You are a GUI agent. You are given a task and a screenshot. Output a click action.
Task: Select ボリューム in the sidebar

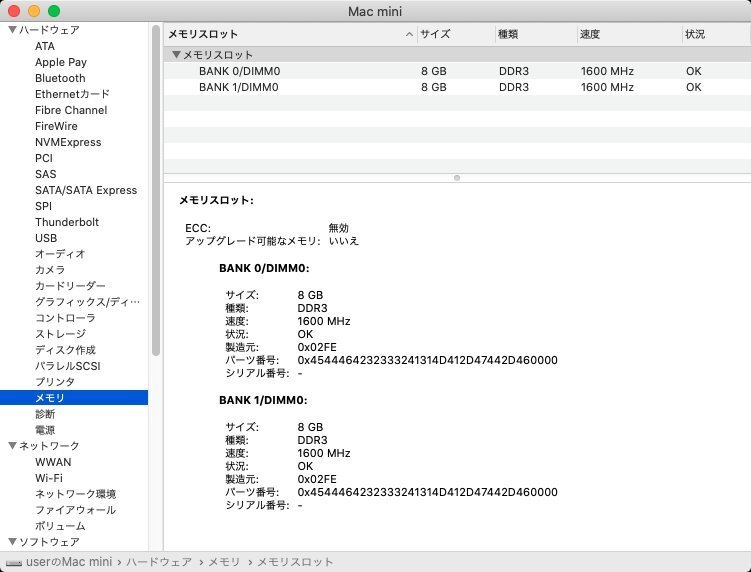point(60,526)
